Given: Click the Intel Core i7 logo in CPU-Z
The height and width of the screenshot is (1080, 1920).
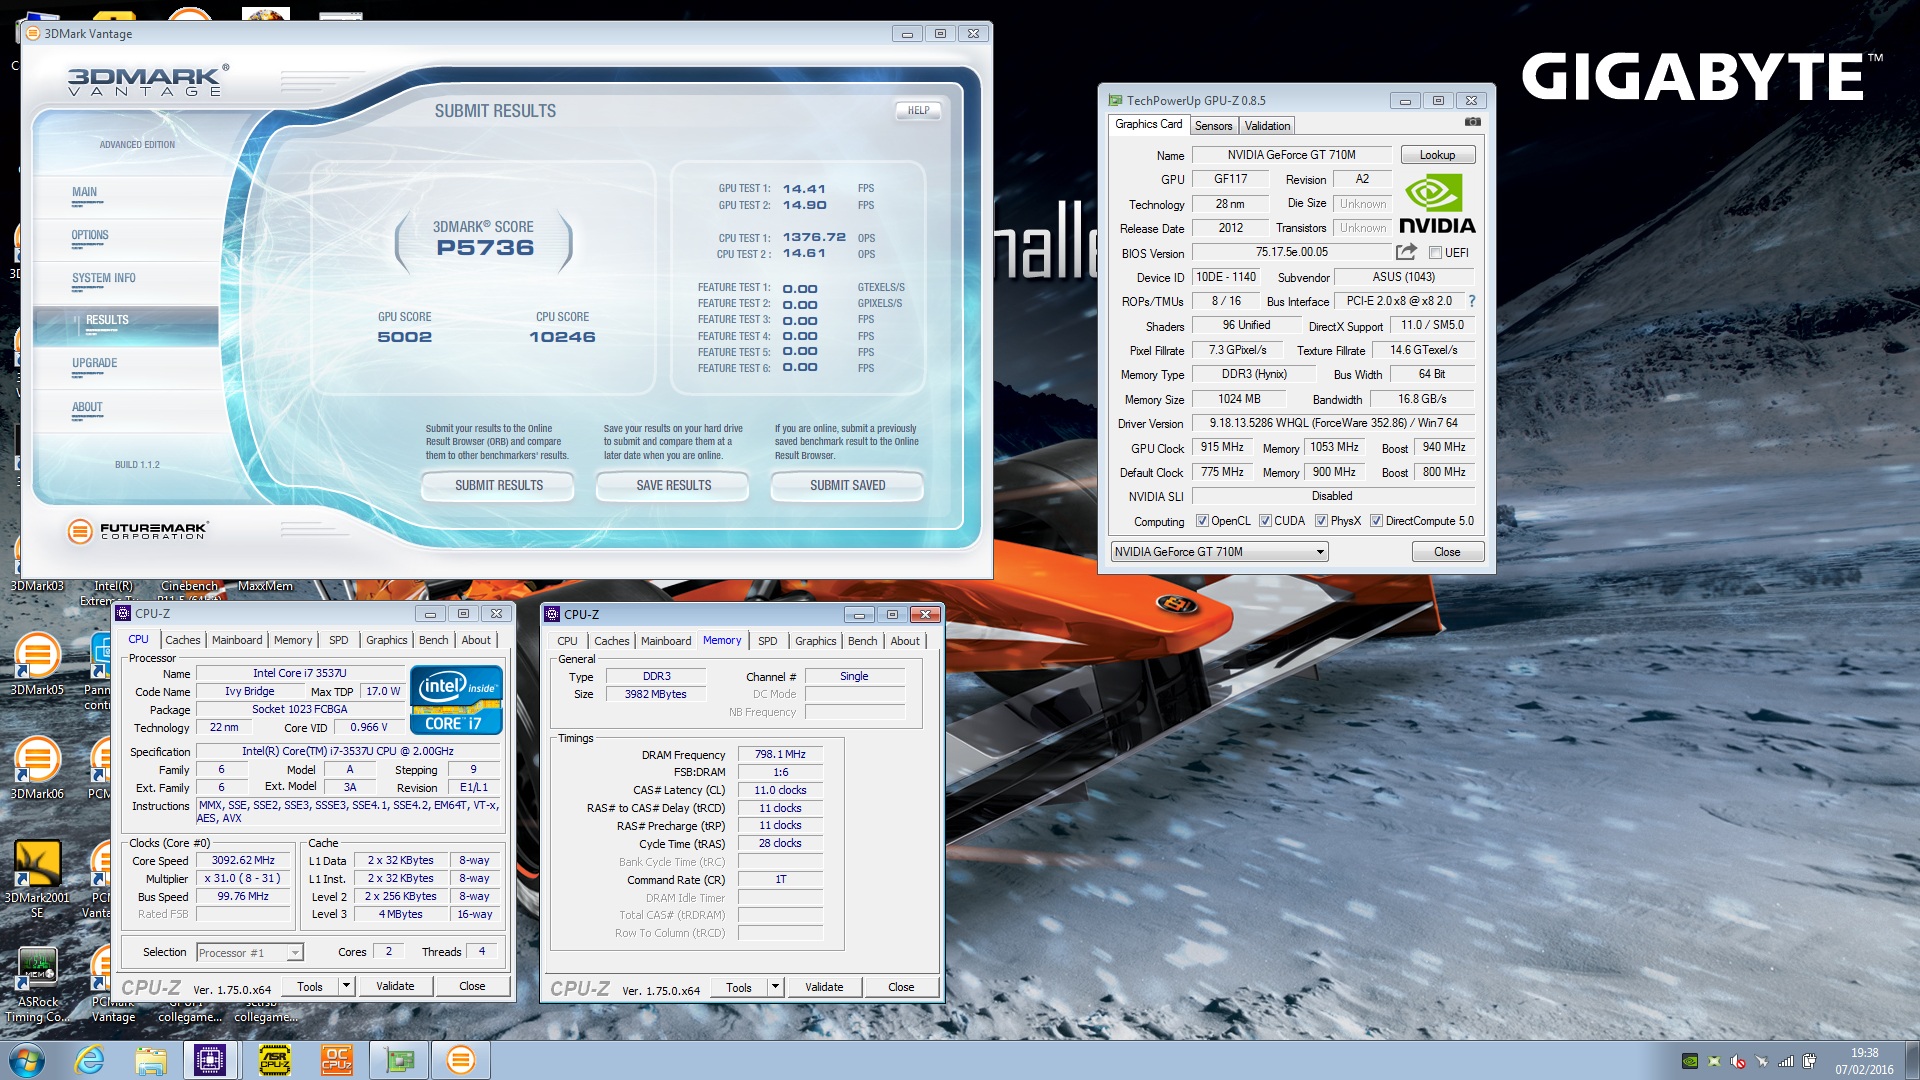Looking at the screenshot, I should (x=456, y=700).
